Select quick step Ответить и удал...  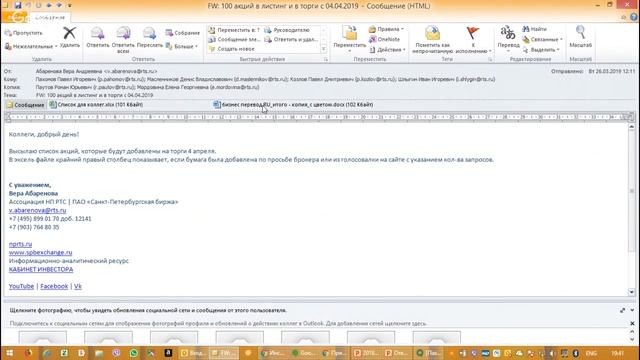(291, 40)
